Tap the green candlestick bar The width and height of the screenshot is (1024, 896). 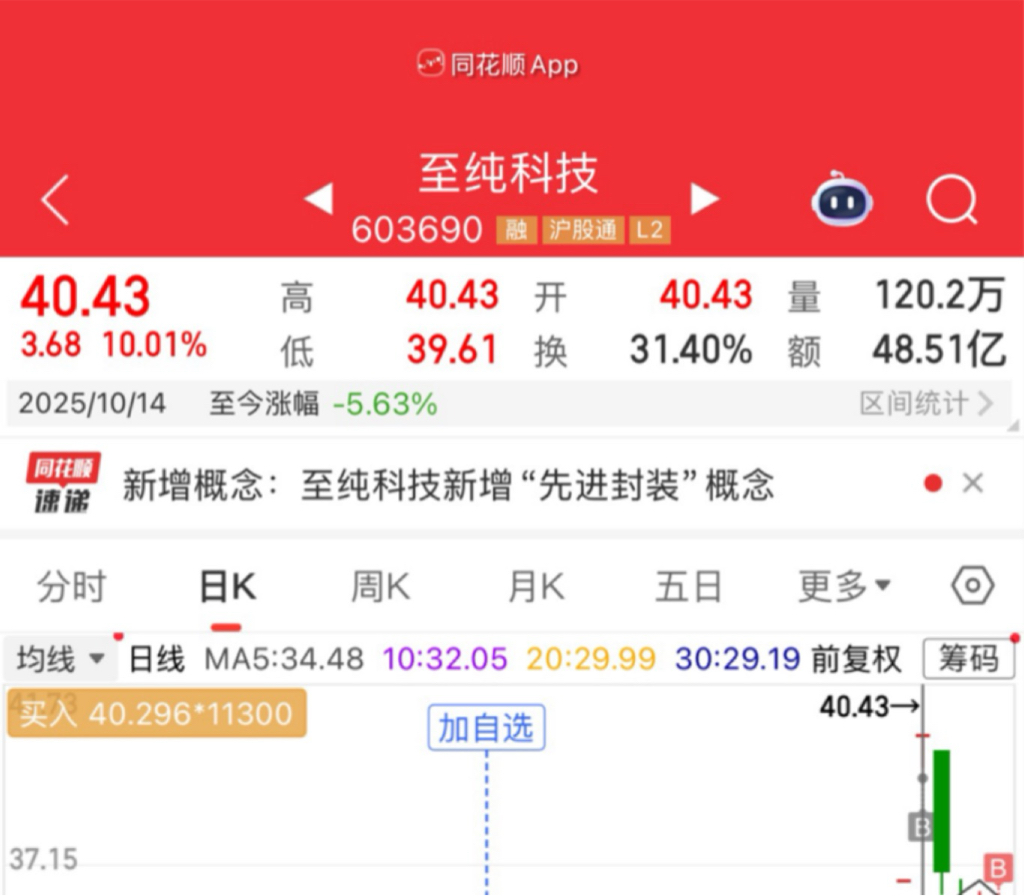tap(942, 810)
